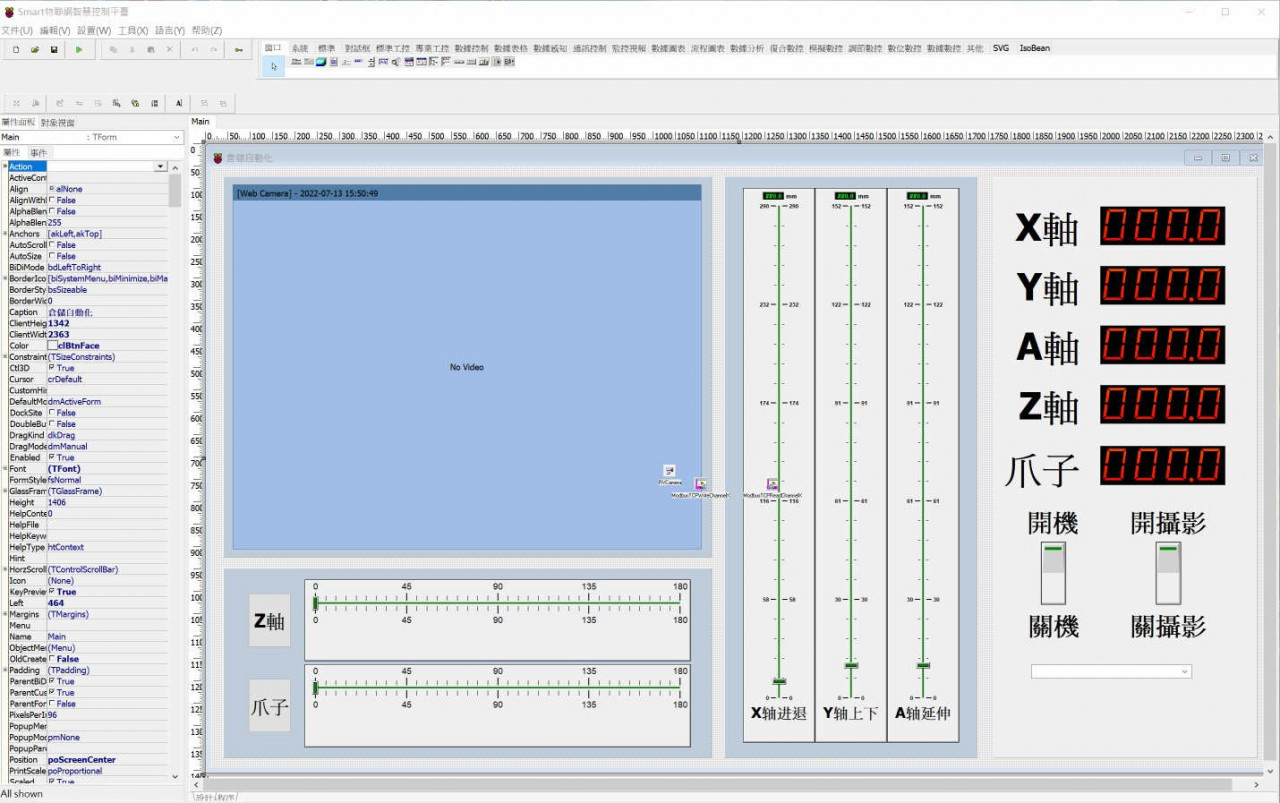Select the PiCamera component icon on form
Screen dimensions: 1280x803
click(x=669, y=471)
